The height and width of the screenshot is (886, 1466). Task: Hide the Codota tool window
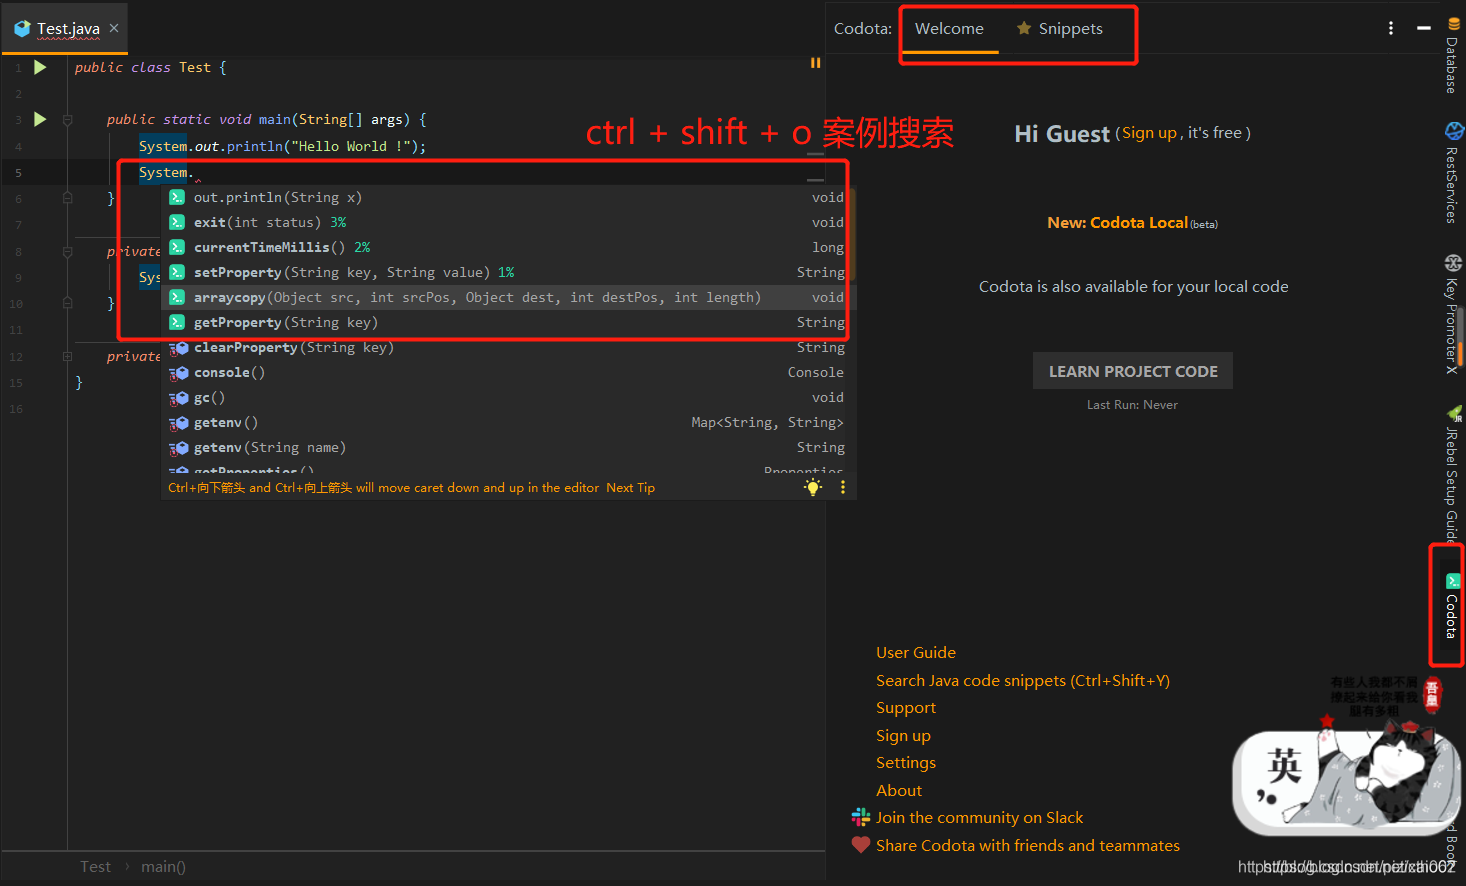(x=1424, y=28)
